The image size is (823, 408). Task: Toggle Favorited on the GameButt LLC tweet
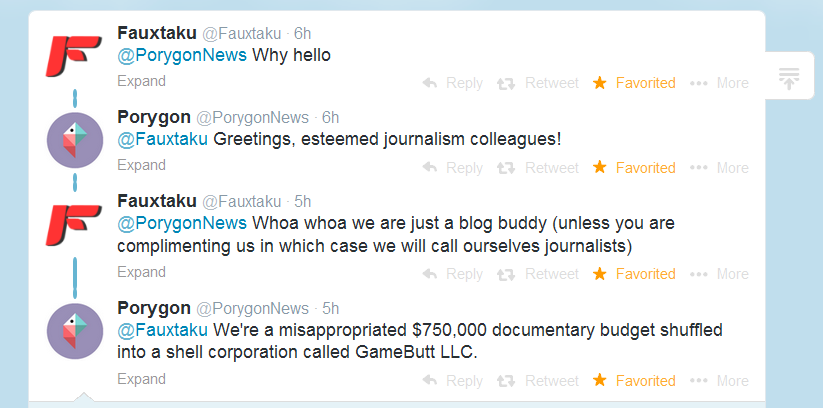click(634, 380)
